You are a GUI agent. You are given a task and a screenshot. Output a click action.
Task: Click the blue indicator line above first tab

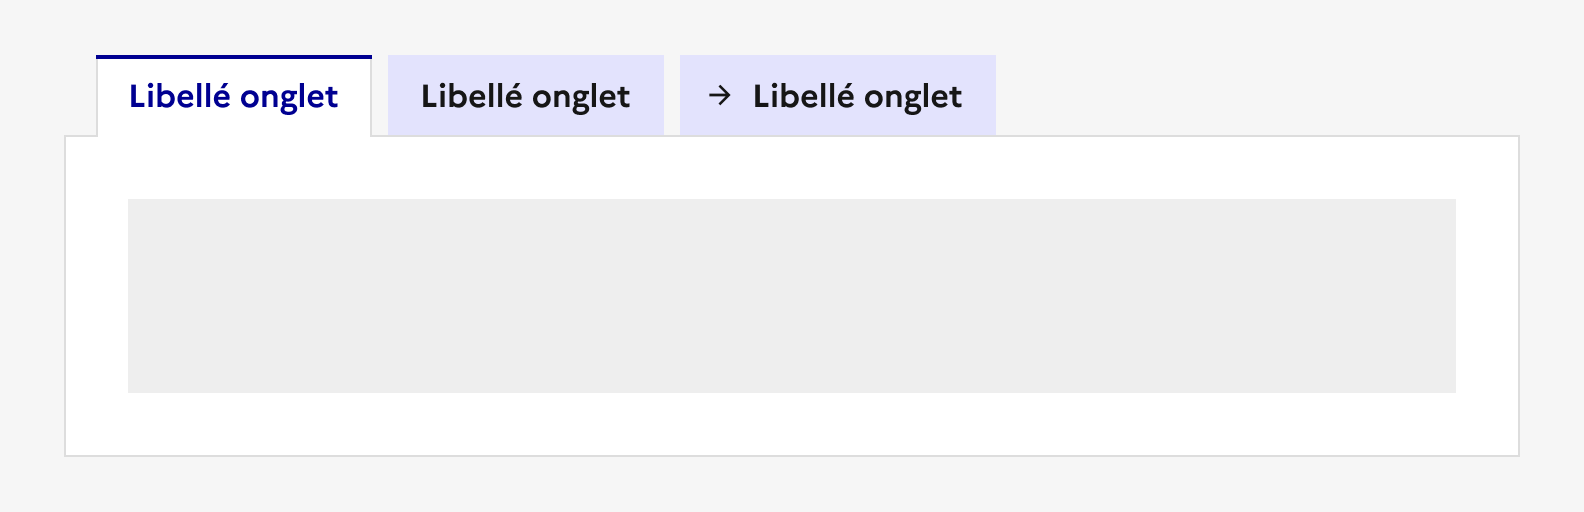click(x=234, y=57)
